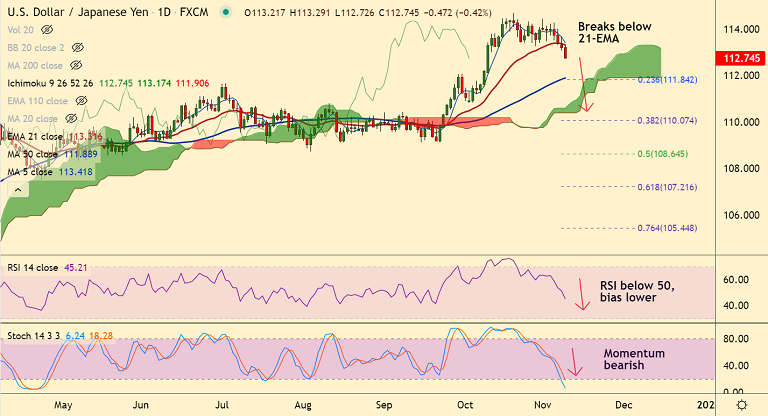768x416 pixels.
Task: Select the MA 5 close legend
Action: pyautogui.click(x=30, y=172)
